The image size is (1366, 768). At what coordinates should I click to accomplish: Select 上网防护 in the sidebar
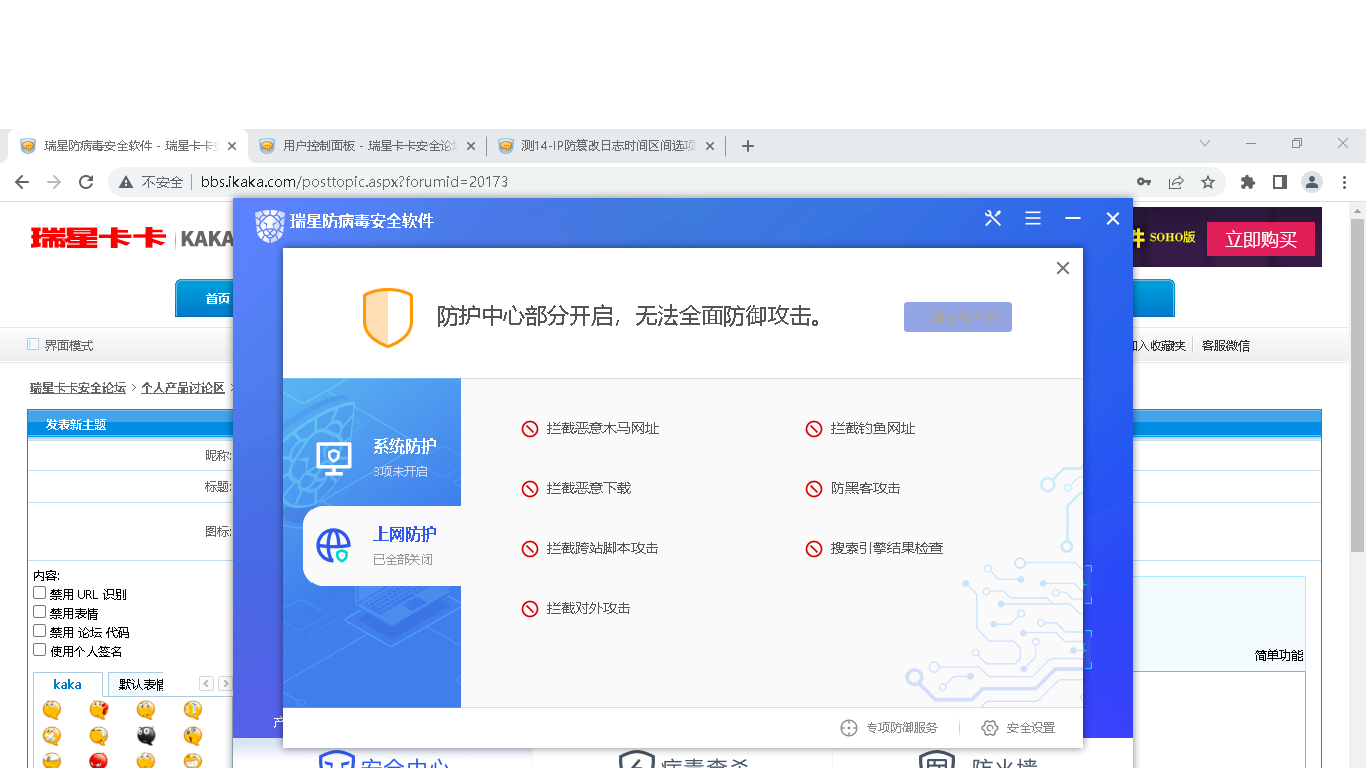382,545
